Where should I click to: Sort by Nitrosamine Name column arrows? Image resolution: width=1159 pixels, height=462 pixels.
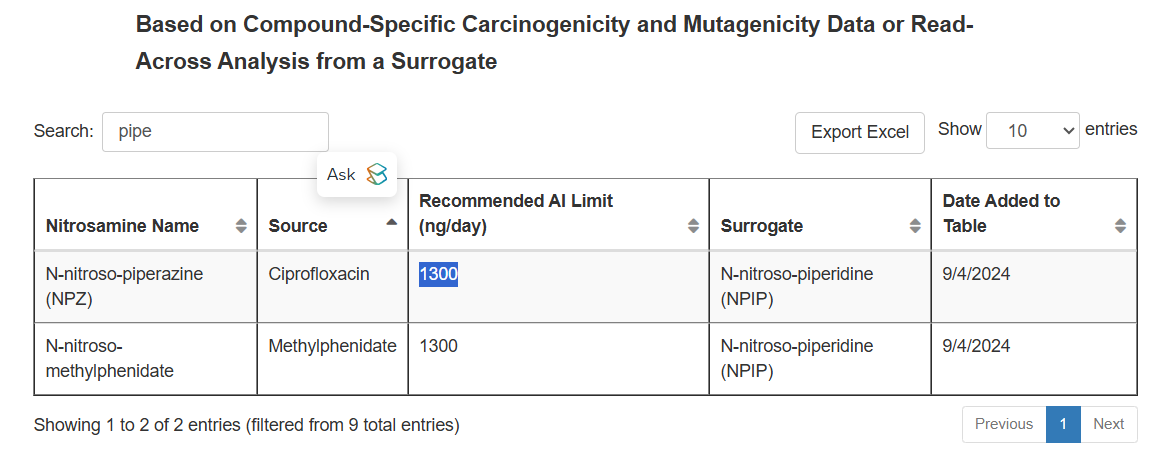pyautogui.click(x=241, y=226)
